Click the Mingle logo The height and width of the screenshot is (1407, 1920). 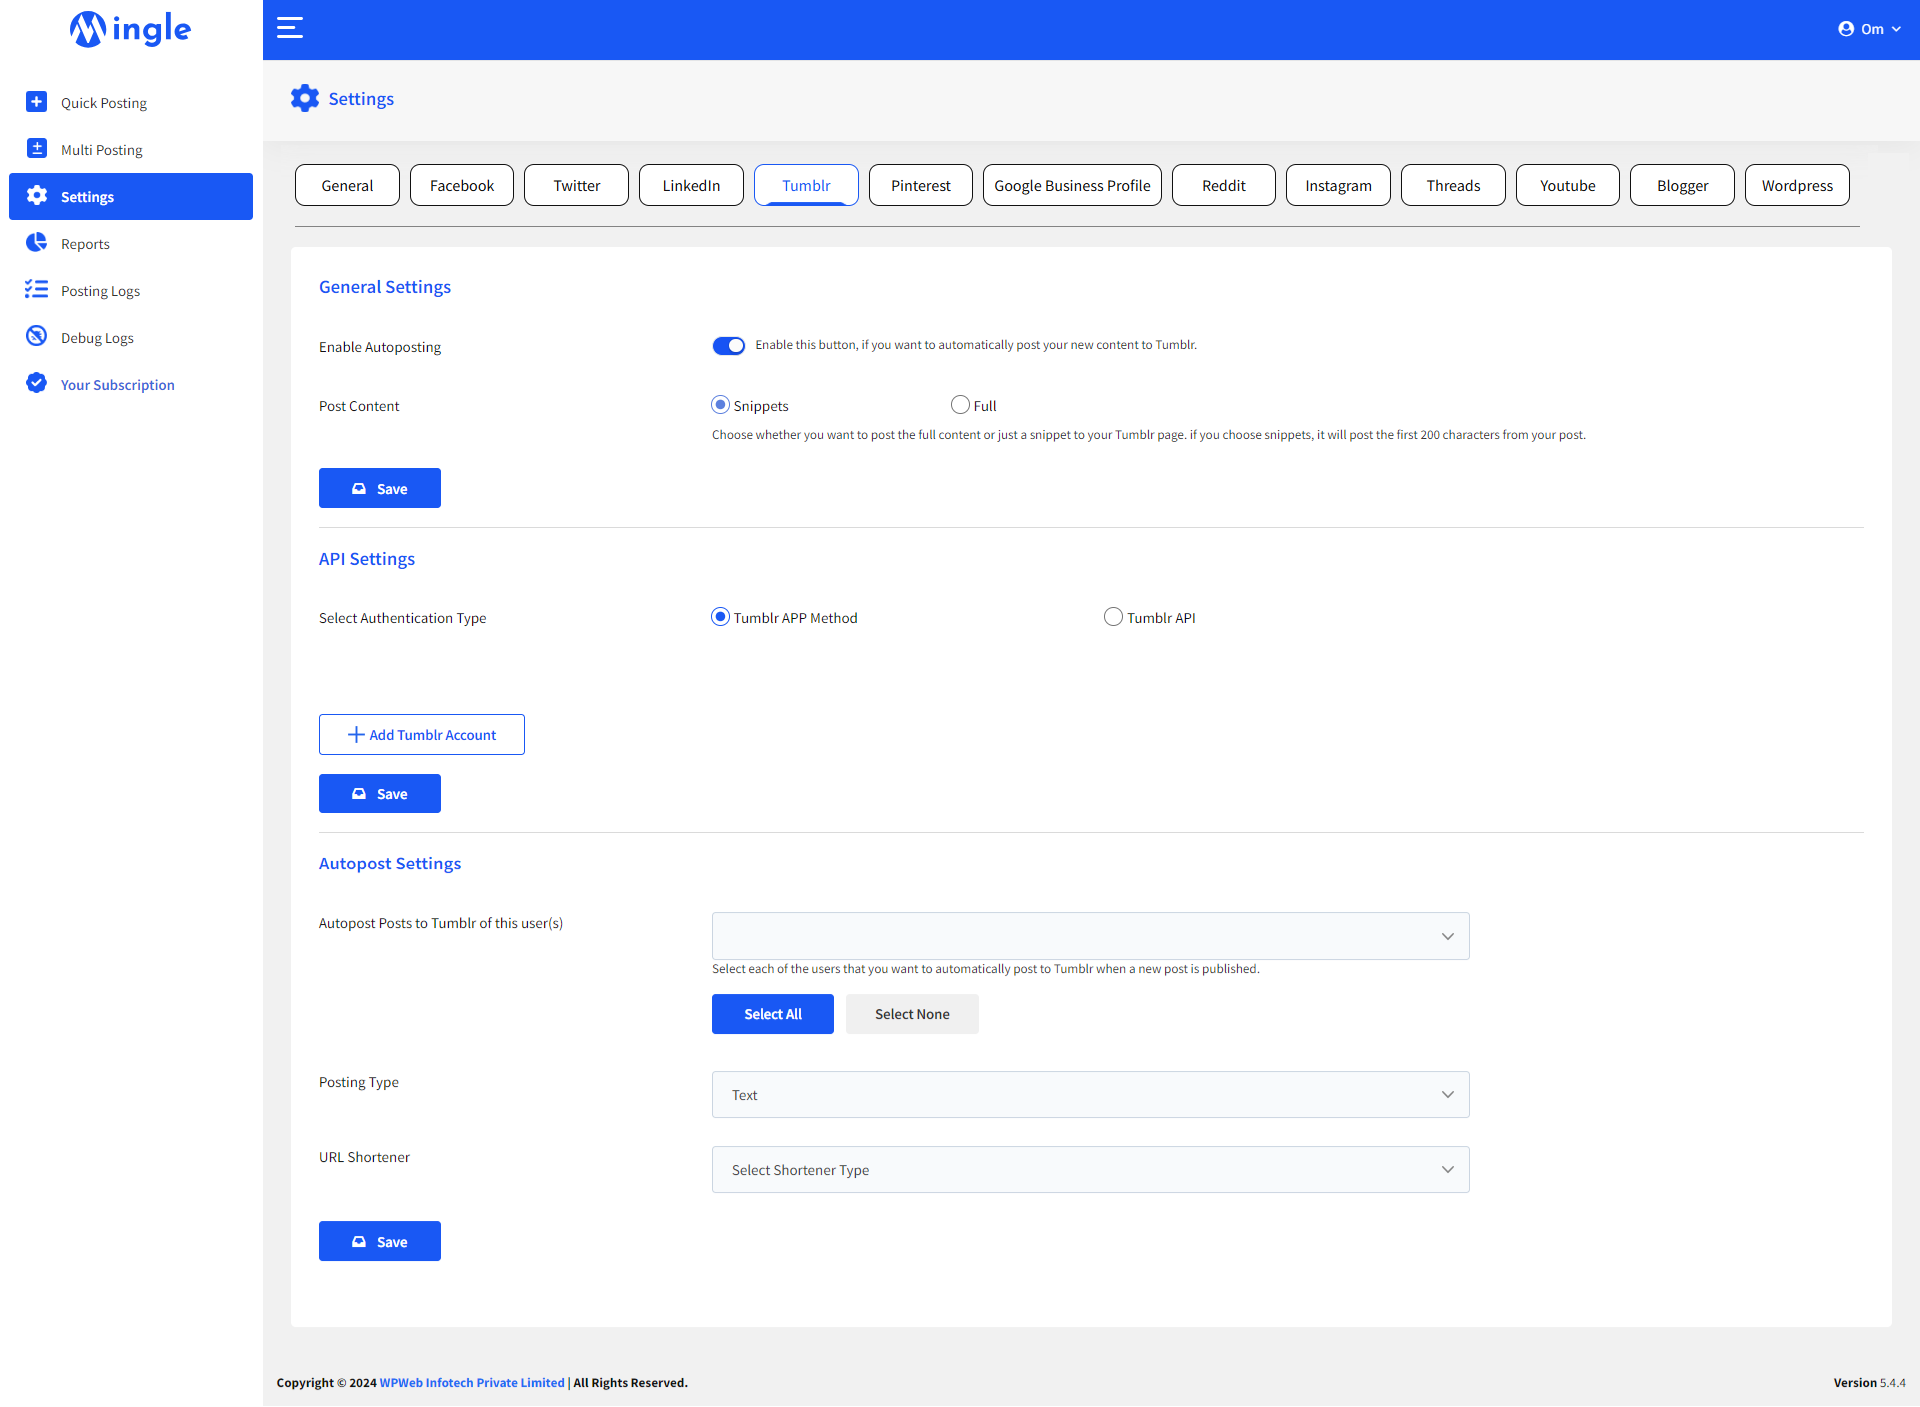[130, 29]
